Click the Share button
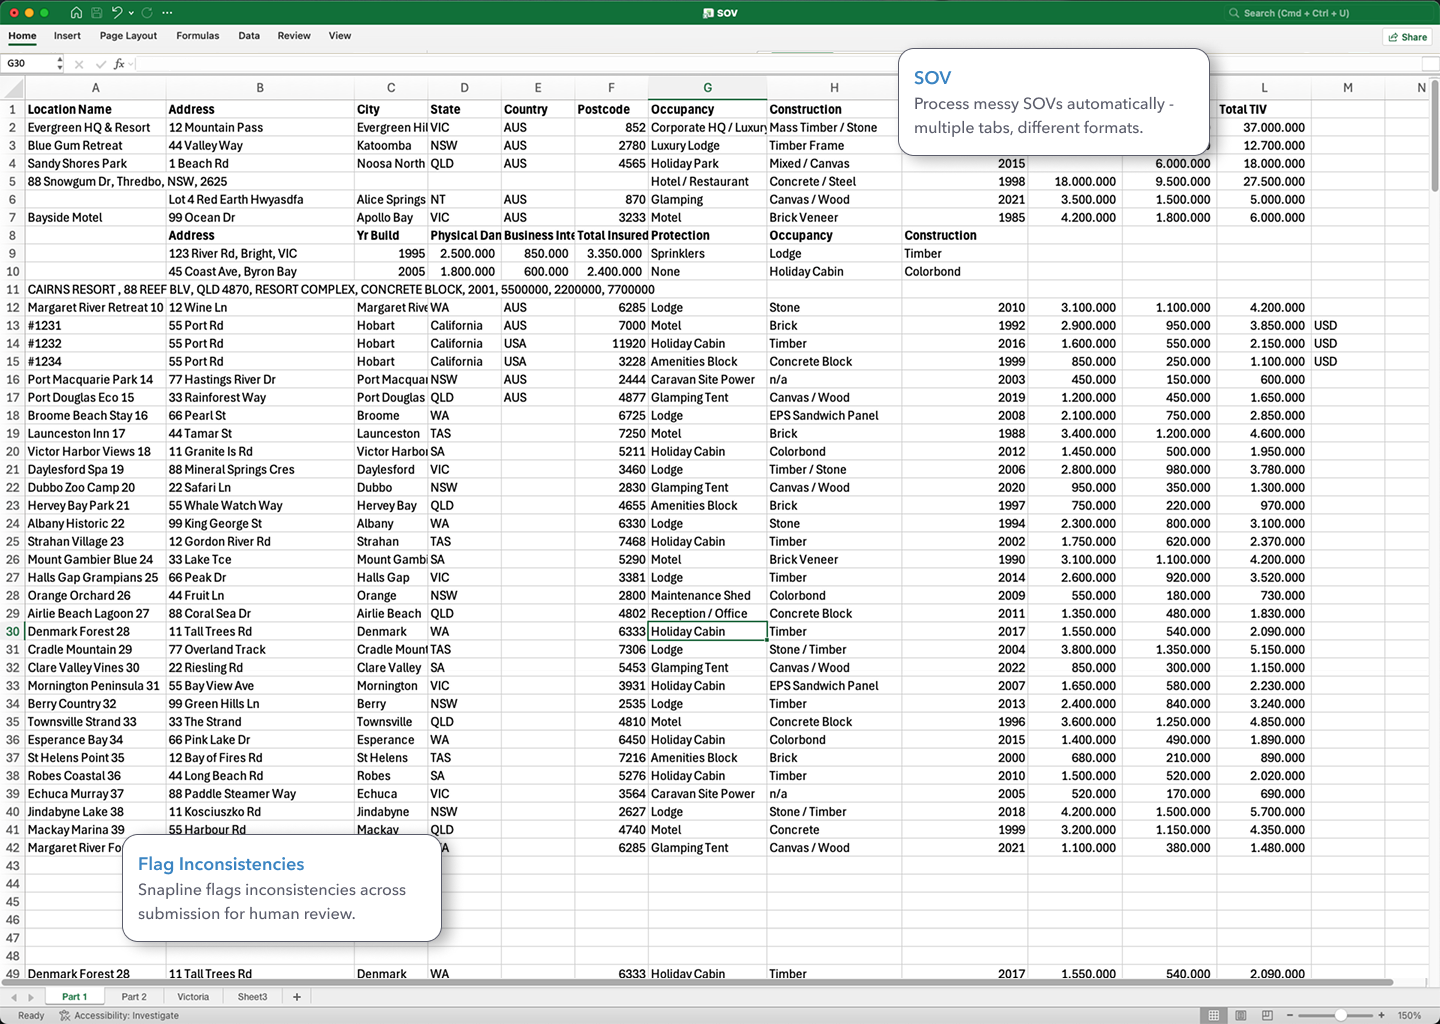 pyautogui.click(x=1407, y=36)
